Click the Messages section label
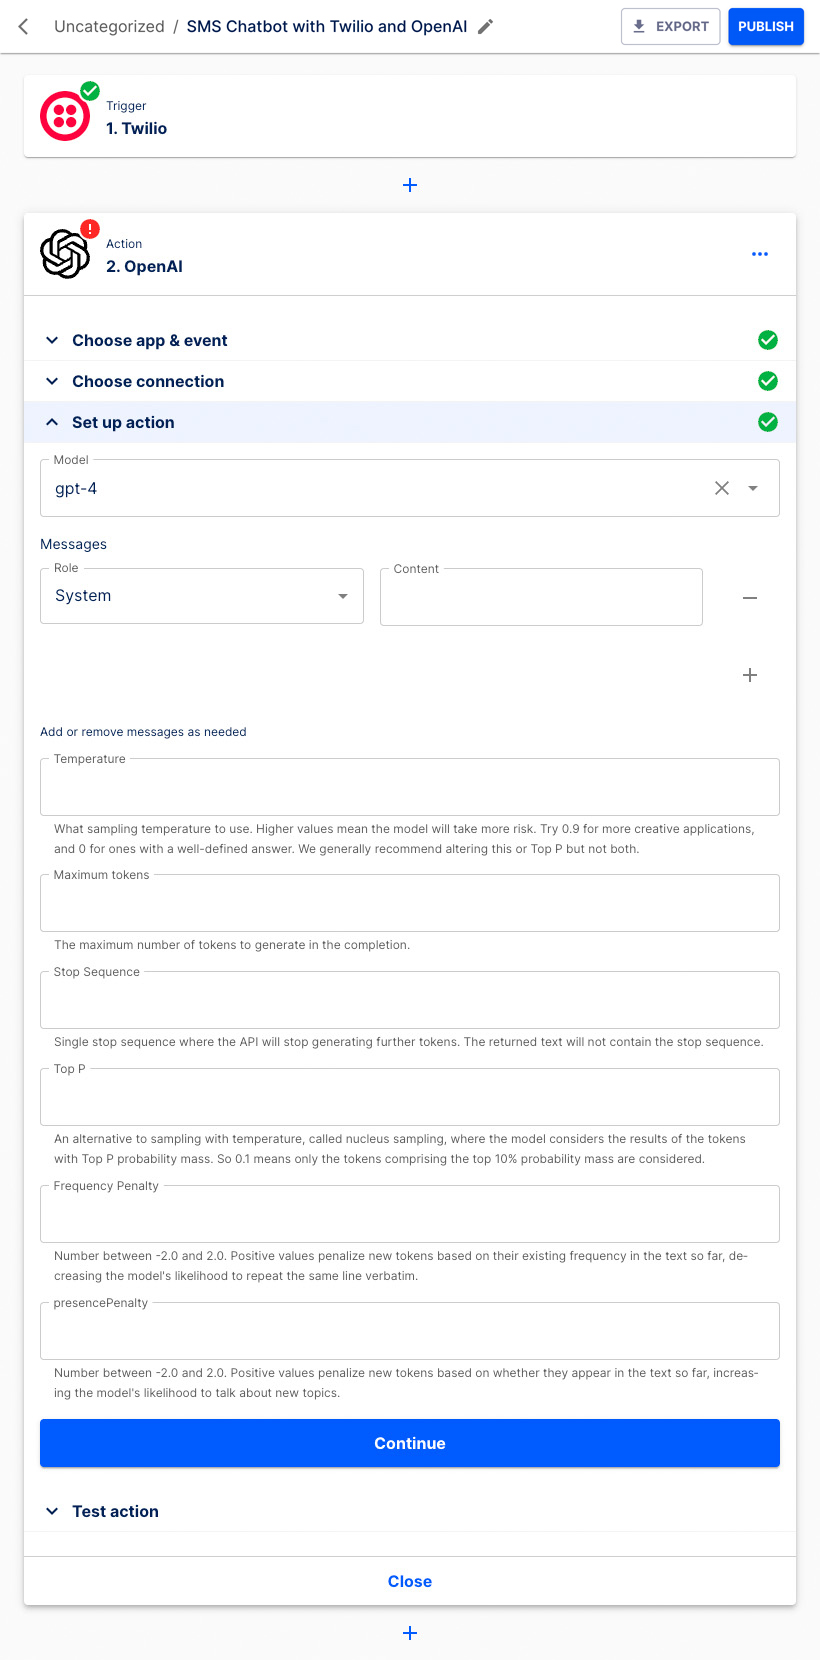 (x=73, y=544)
